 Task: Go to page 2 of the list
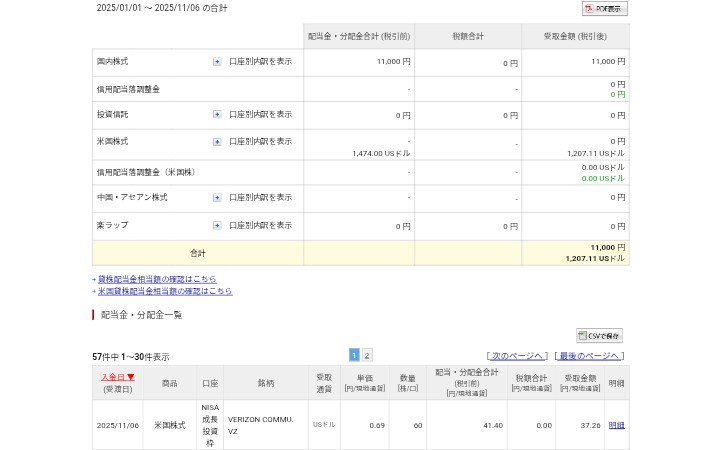[367, 355]
